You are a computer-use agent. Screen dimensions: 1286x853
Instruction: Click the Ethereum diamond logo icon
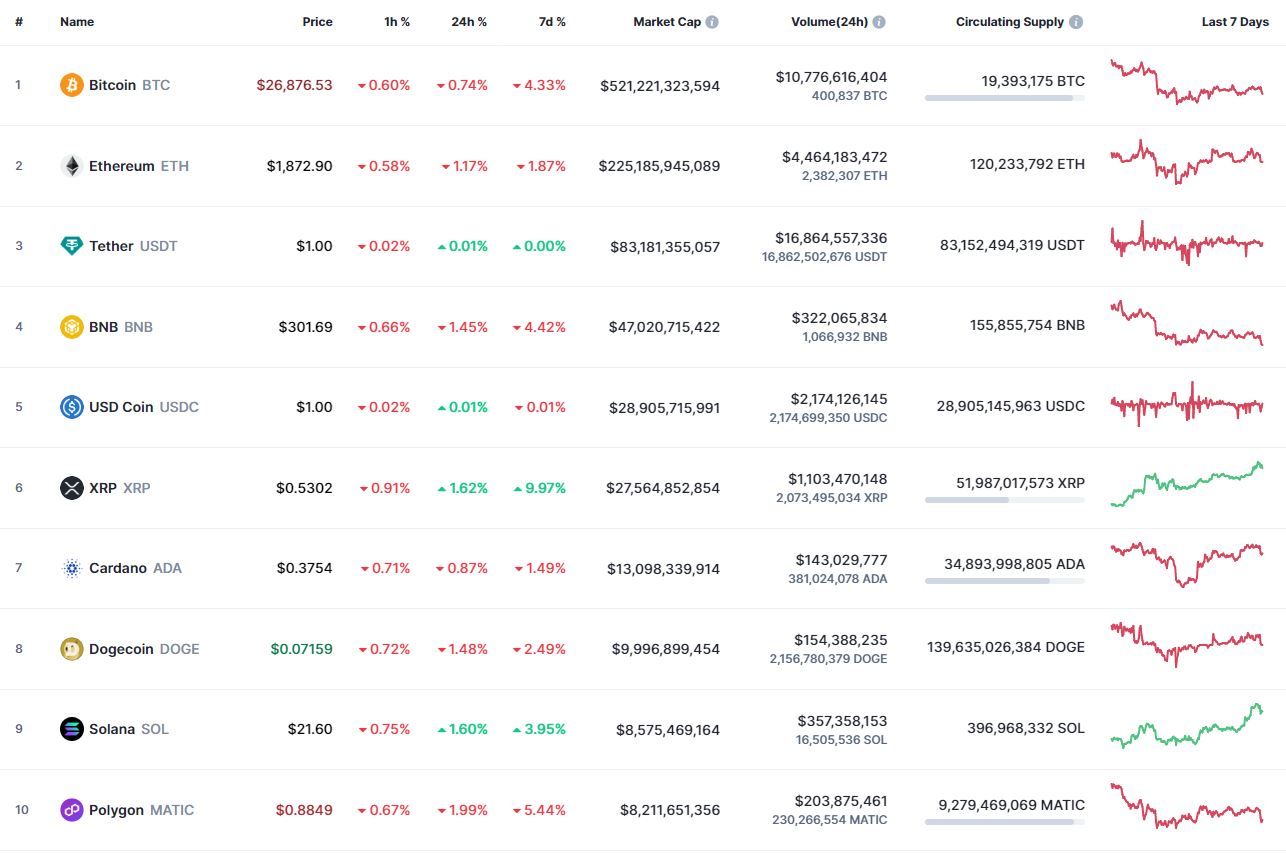[71, 166]
